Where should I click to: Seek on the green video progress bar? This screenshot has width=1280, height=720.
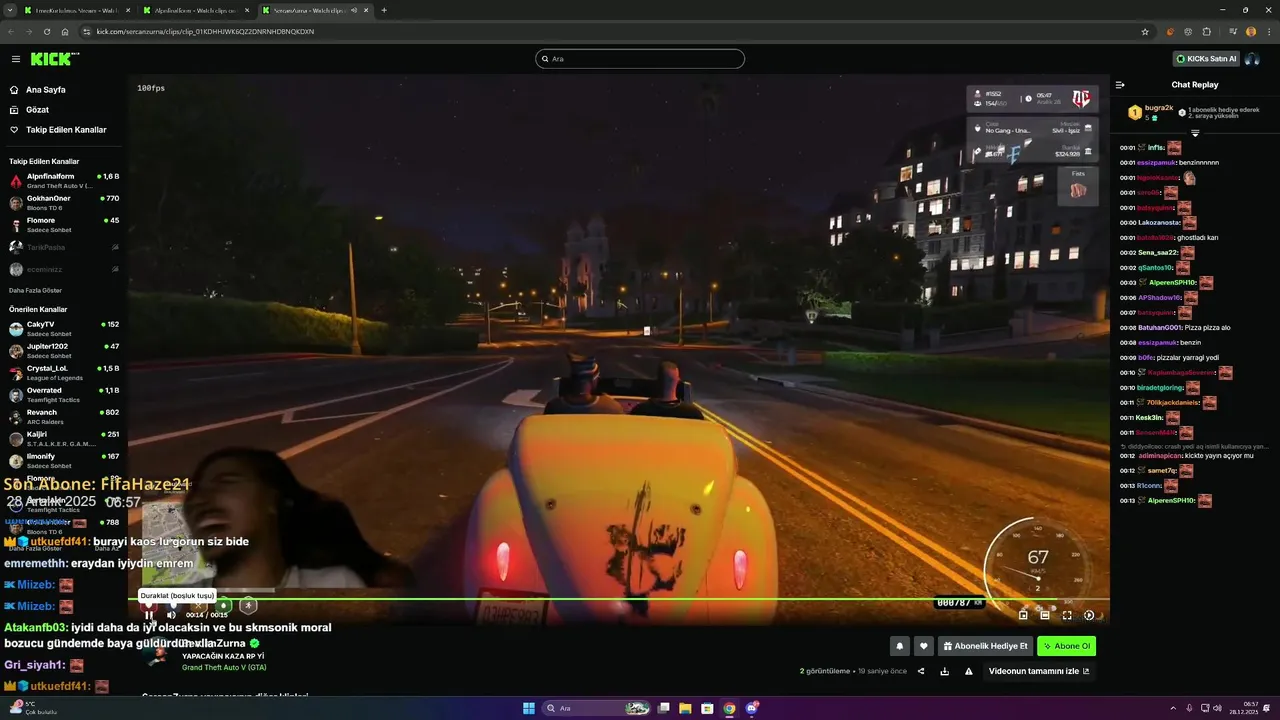[618, 599]
